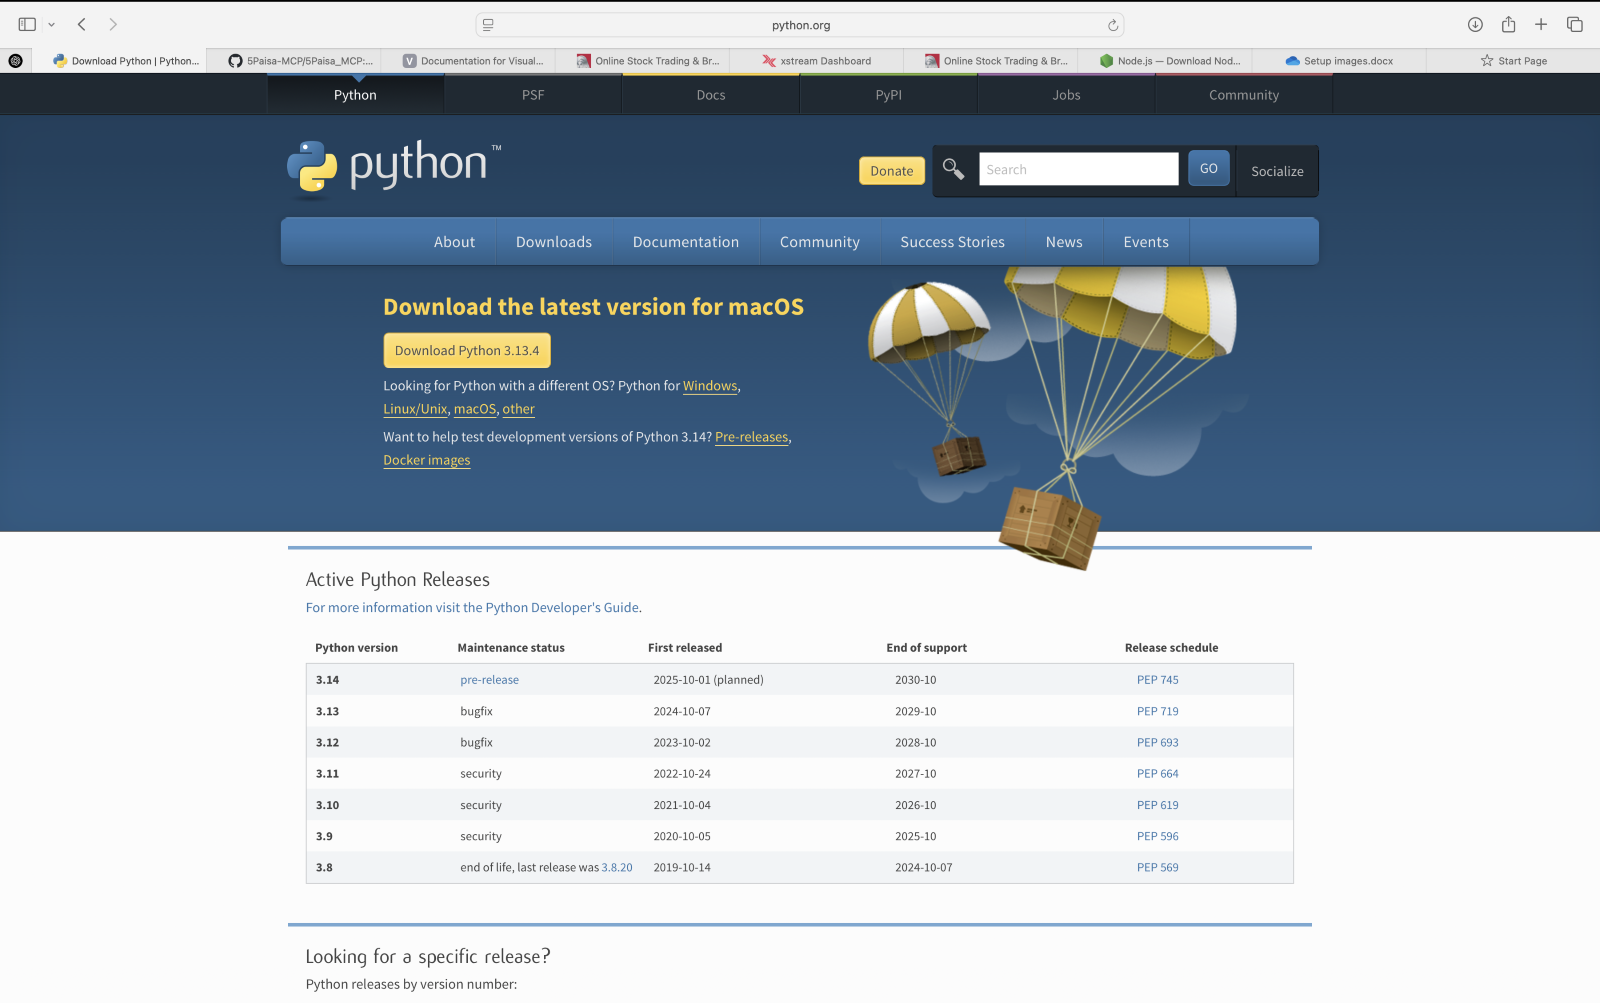Screen dimensions: 1600x1003
Task: Click the 2023-10-02 first released date
Action: click(682, 743)
